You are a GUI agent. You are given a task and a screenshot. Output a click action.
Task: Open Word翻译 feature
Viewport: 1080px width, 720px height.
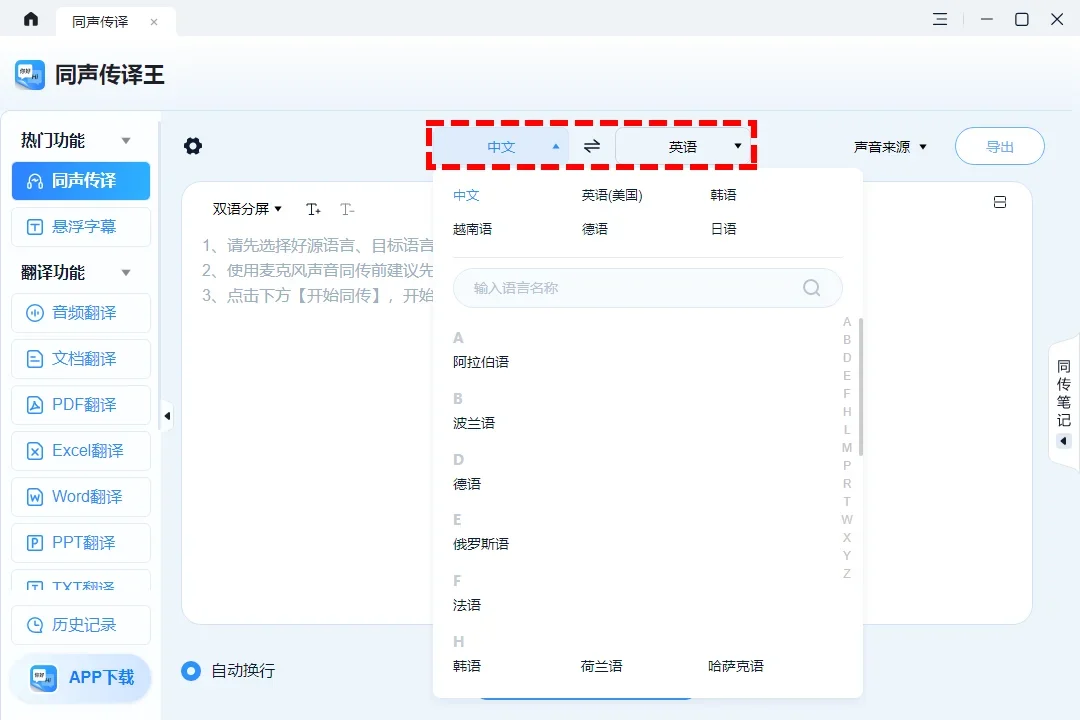81,497
